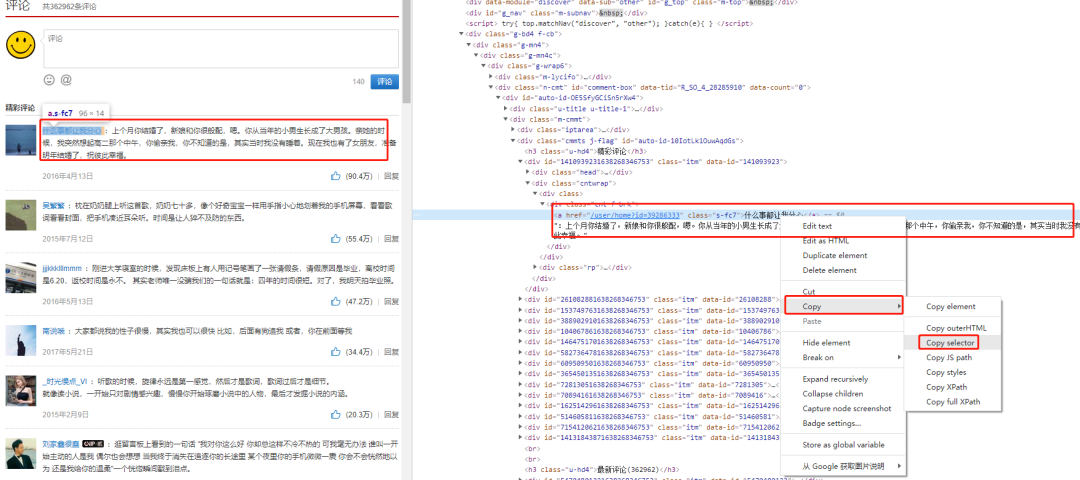Click the @ mention icon
This screenshot has height=480, width=1080.
66,80
